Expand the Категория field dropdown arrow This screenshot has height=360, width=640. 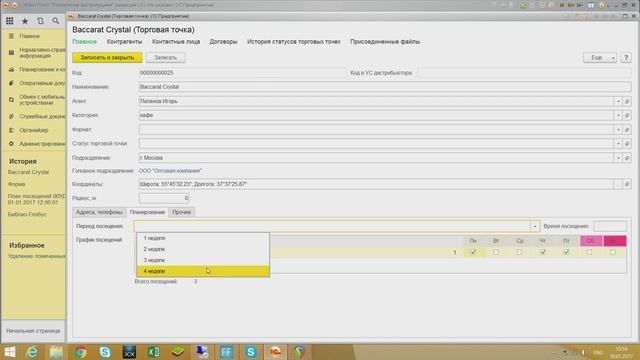[618, 116]
